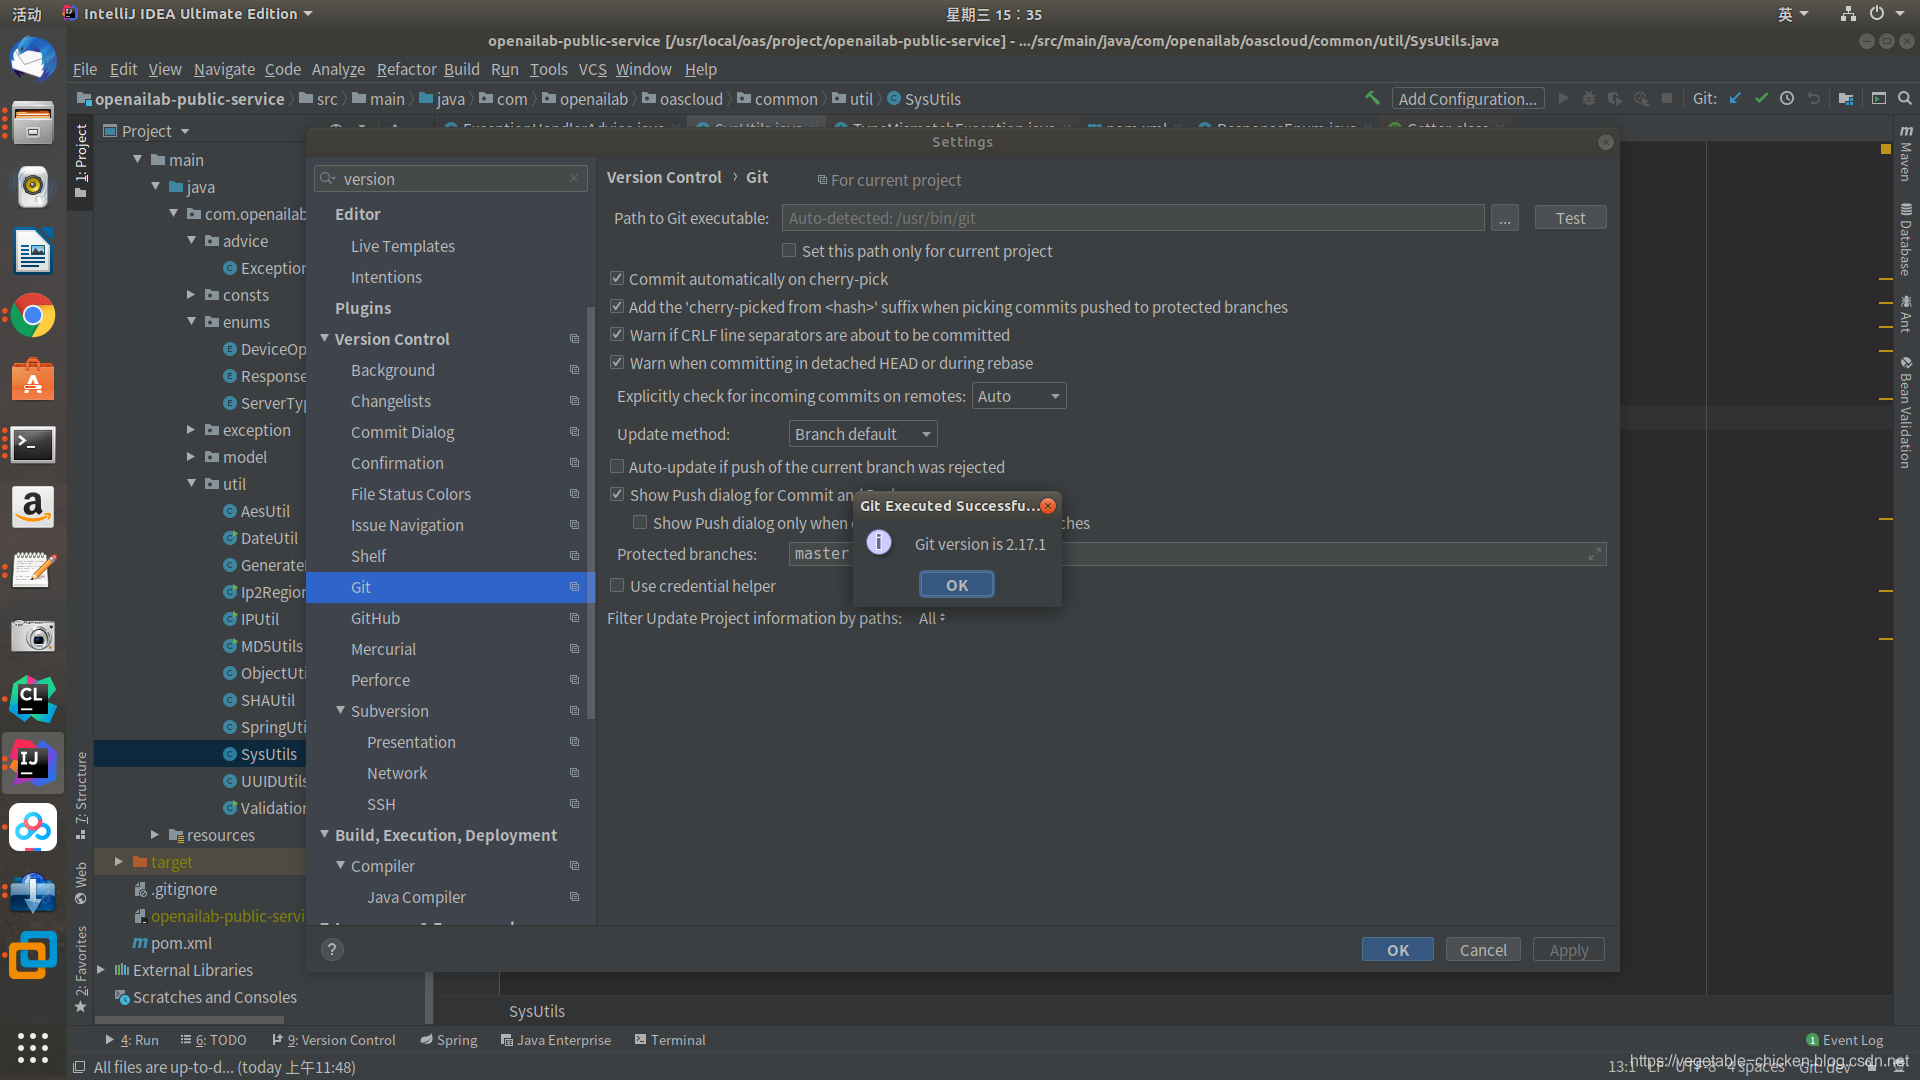Dismiss Git version dialog with OK
The image size is (1920, 1080).
pyautogui.click(x=956, y=583)
